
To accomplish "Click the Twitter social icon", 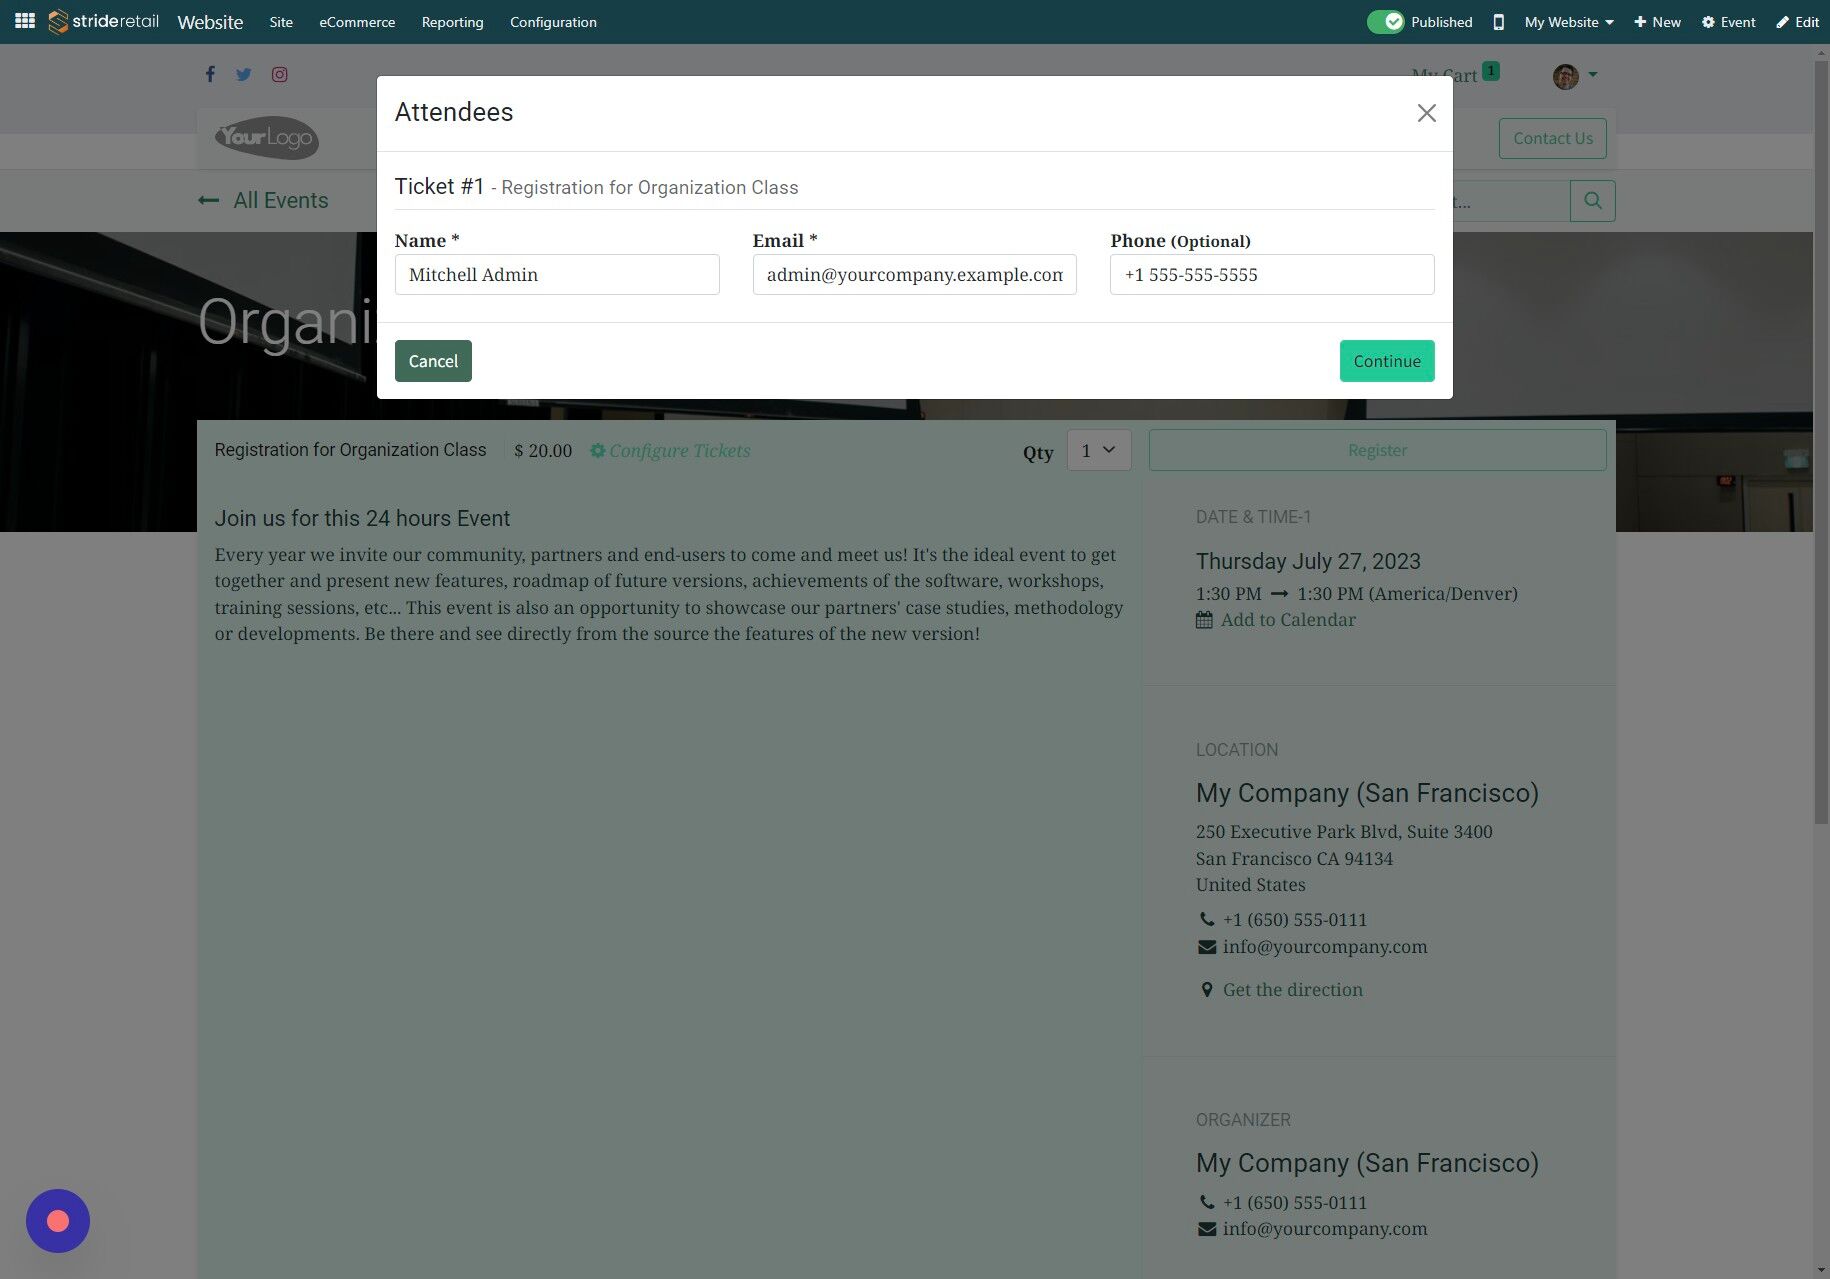I will [244, 74].
